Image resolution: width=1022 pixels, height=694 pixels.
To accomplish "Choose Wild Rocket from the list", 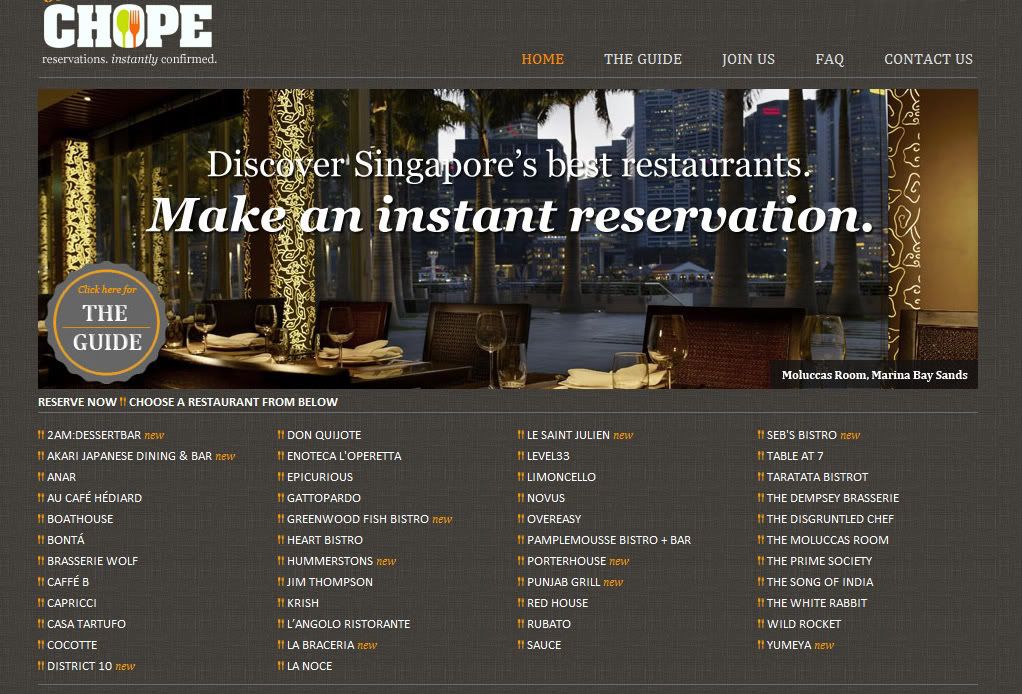I will pos(804,624).
